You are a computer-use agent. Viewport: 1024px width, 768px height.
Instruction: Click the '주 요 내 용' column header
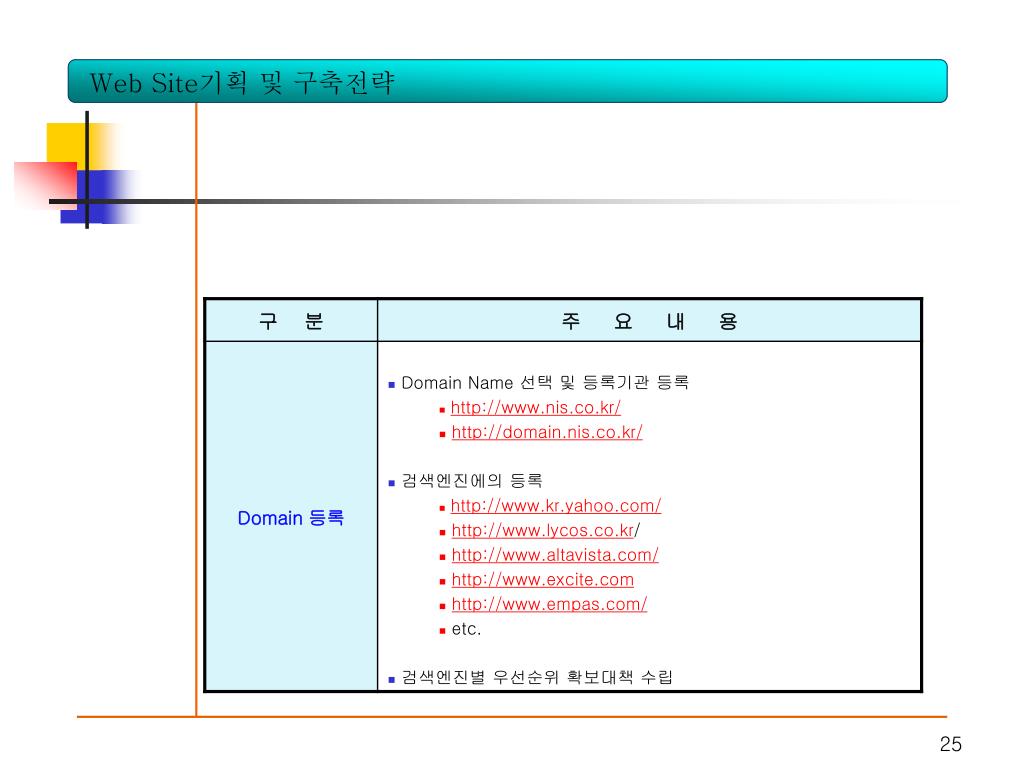(649, 321)
